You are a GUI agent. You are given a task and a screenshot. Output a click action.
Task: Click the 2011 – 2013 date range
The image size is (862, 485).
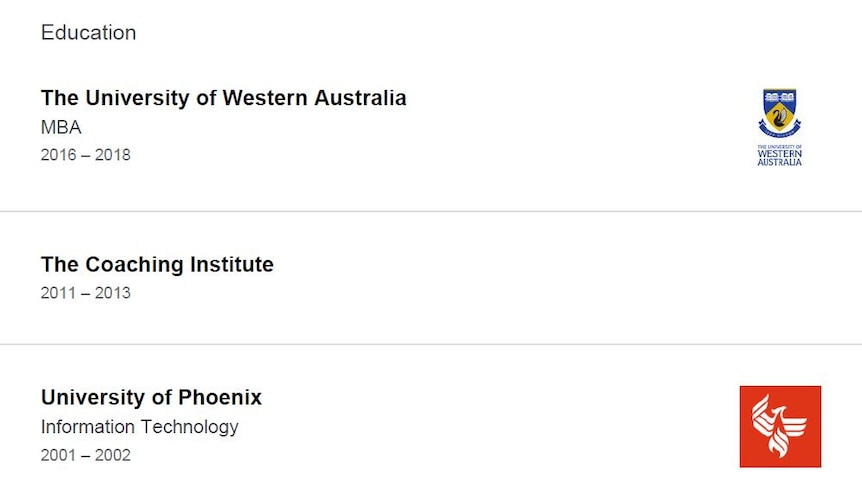coord(86,293)
